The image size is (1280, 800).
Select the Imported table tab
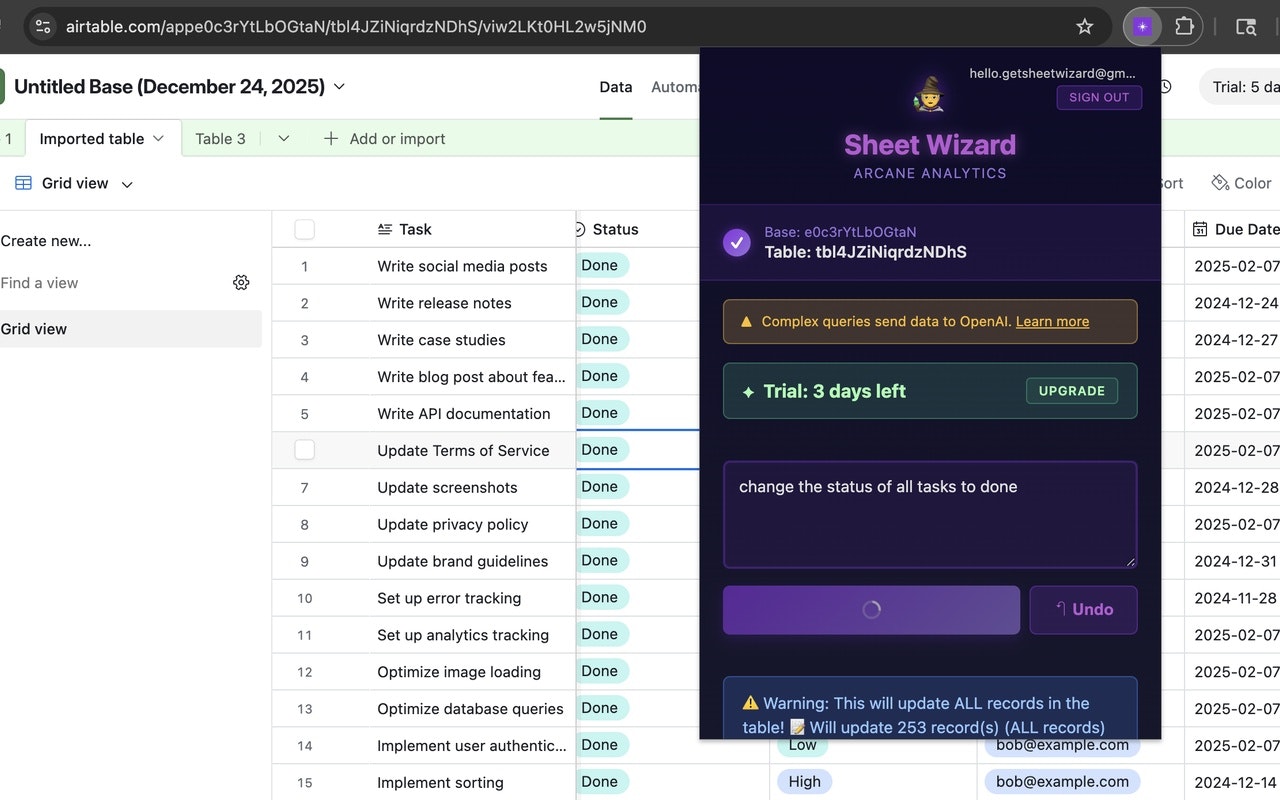tap(91, 138)
